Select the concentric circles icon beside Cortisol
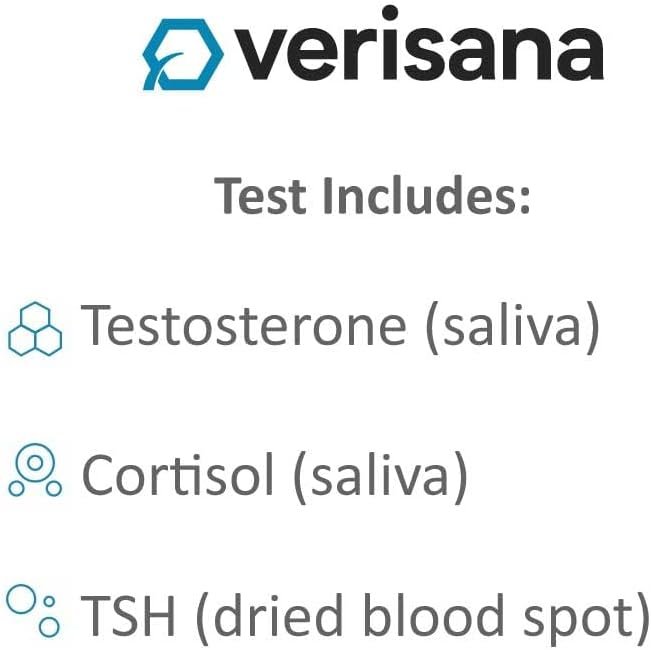This screenshot has height=650, width=651. 35,473
